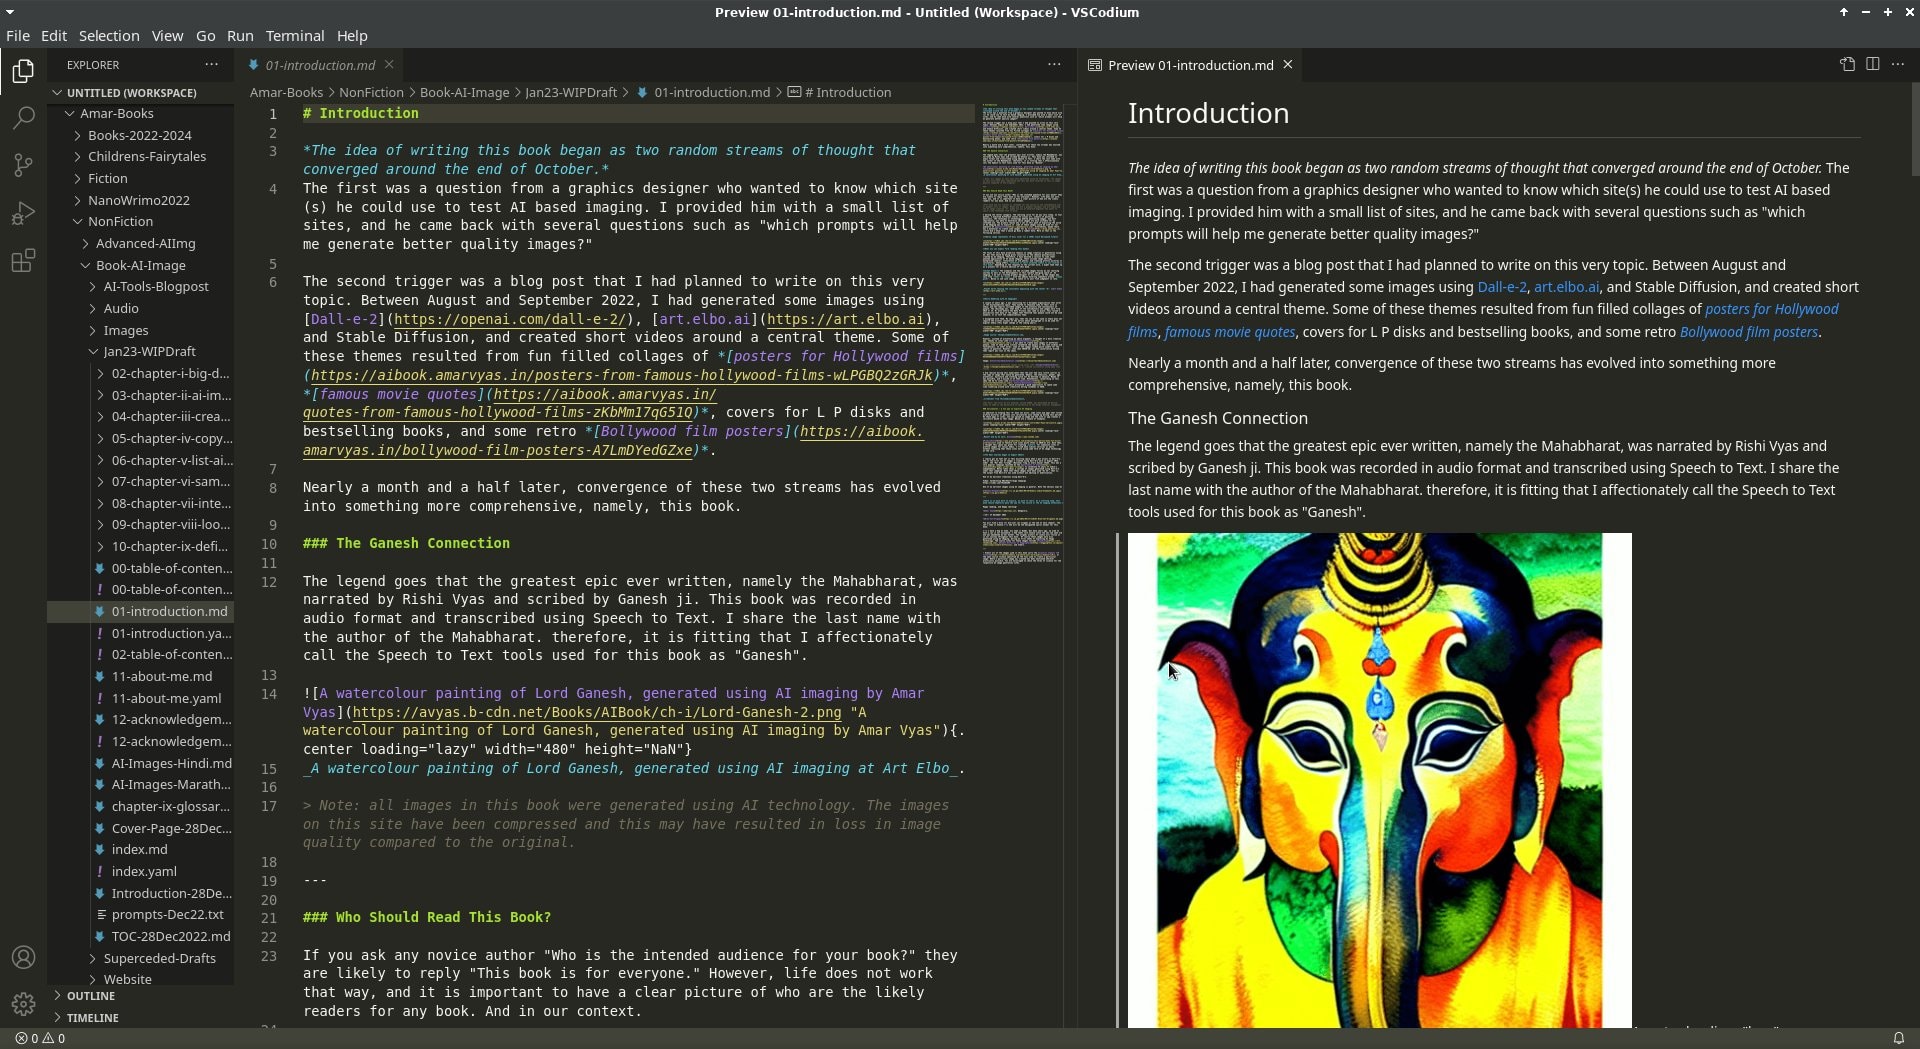Select chapter-ix-glossar... file

[x=170, y=807]
